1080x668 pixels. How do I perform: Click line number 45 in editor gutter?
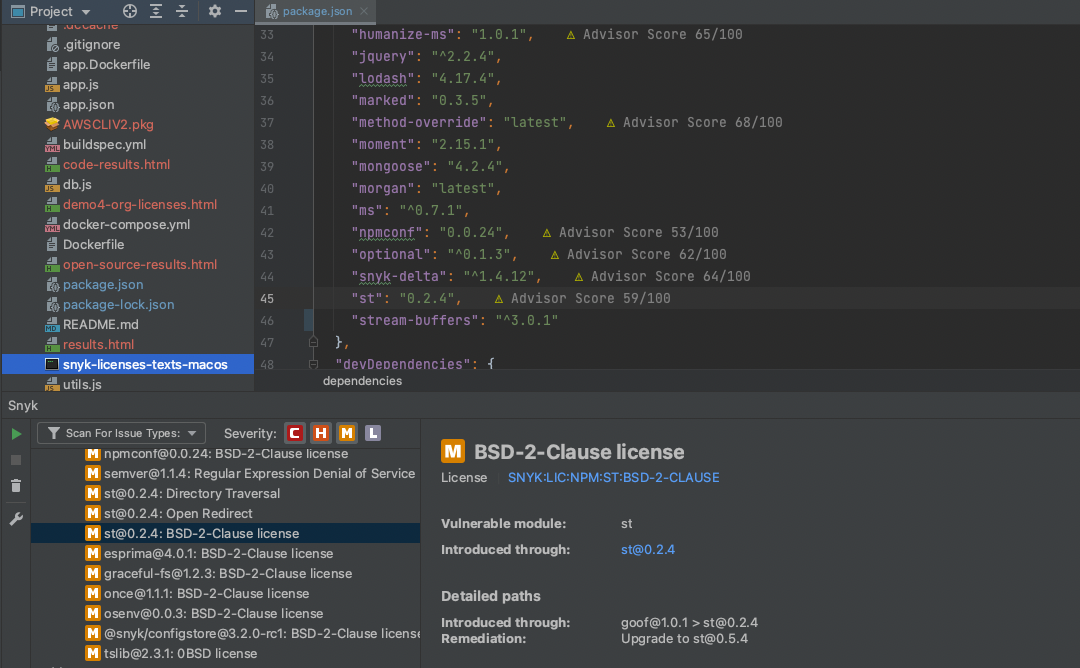267,299
